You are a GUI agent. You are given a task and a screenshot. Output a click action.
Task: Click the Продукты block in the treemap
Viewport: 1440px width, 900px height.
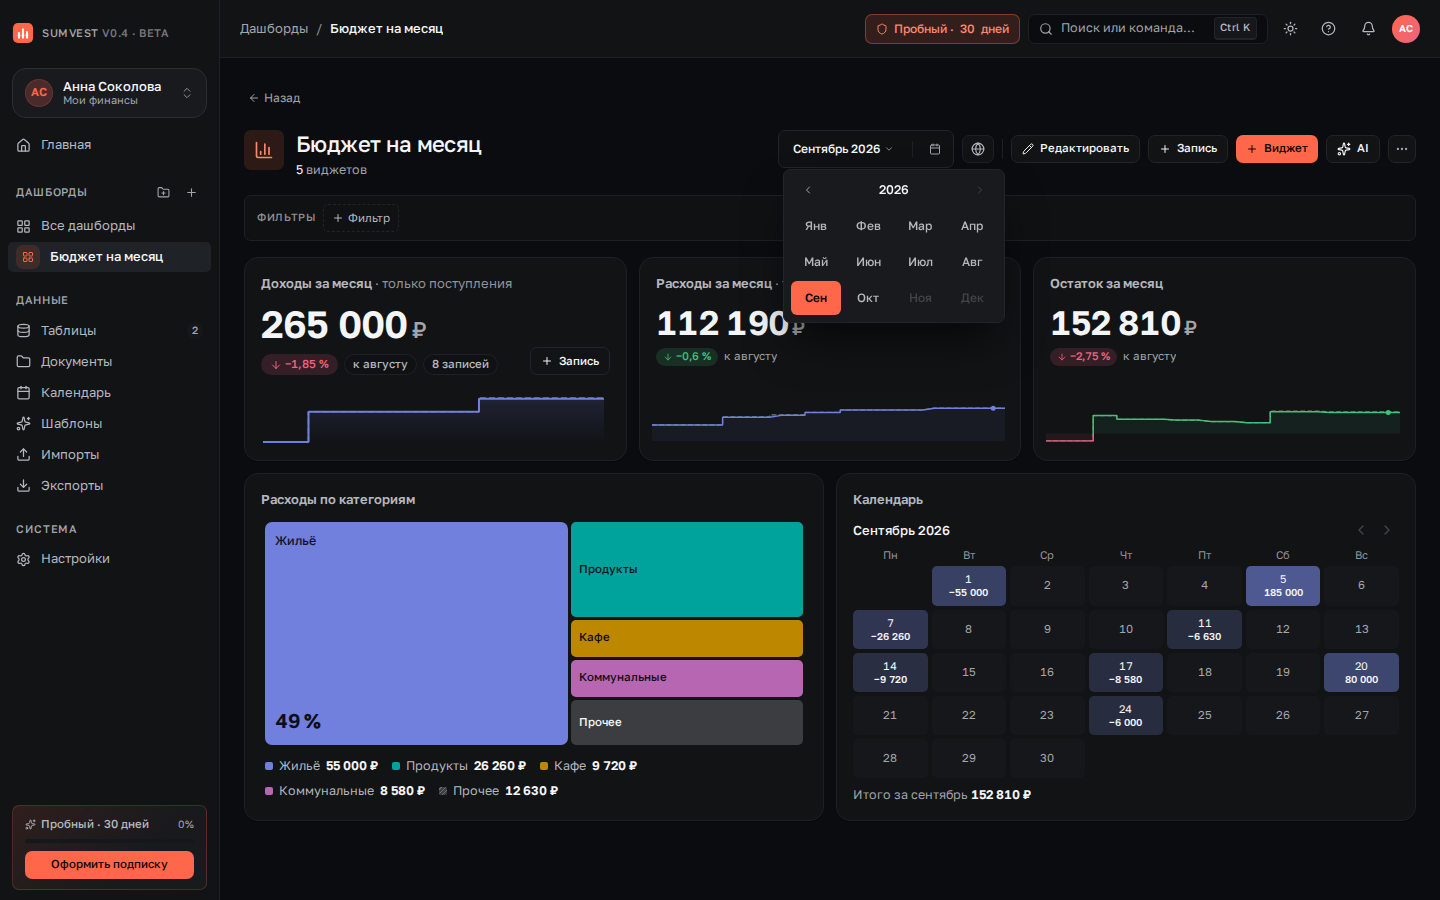click(687, 569)
